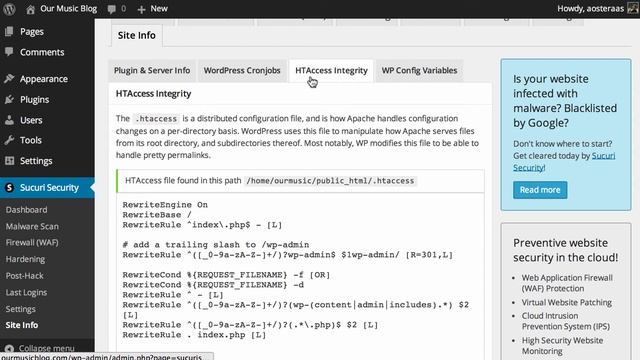Screen dimensions: 640x360
Task: Click the Pages sidebar icon
Action: click(x=9, y=31)
